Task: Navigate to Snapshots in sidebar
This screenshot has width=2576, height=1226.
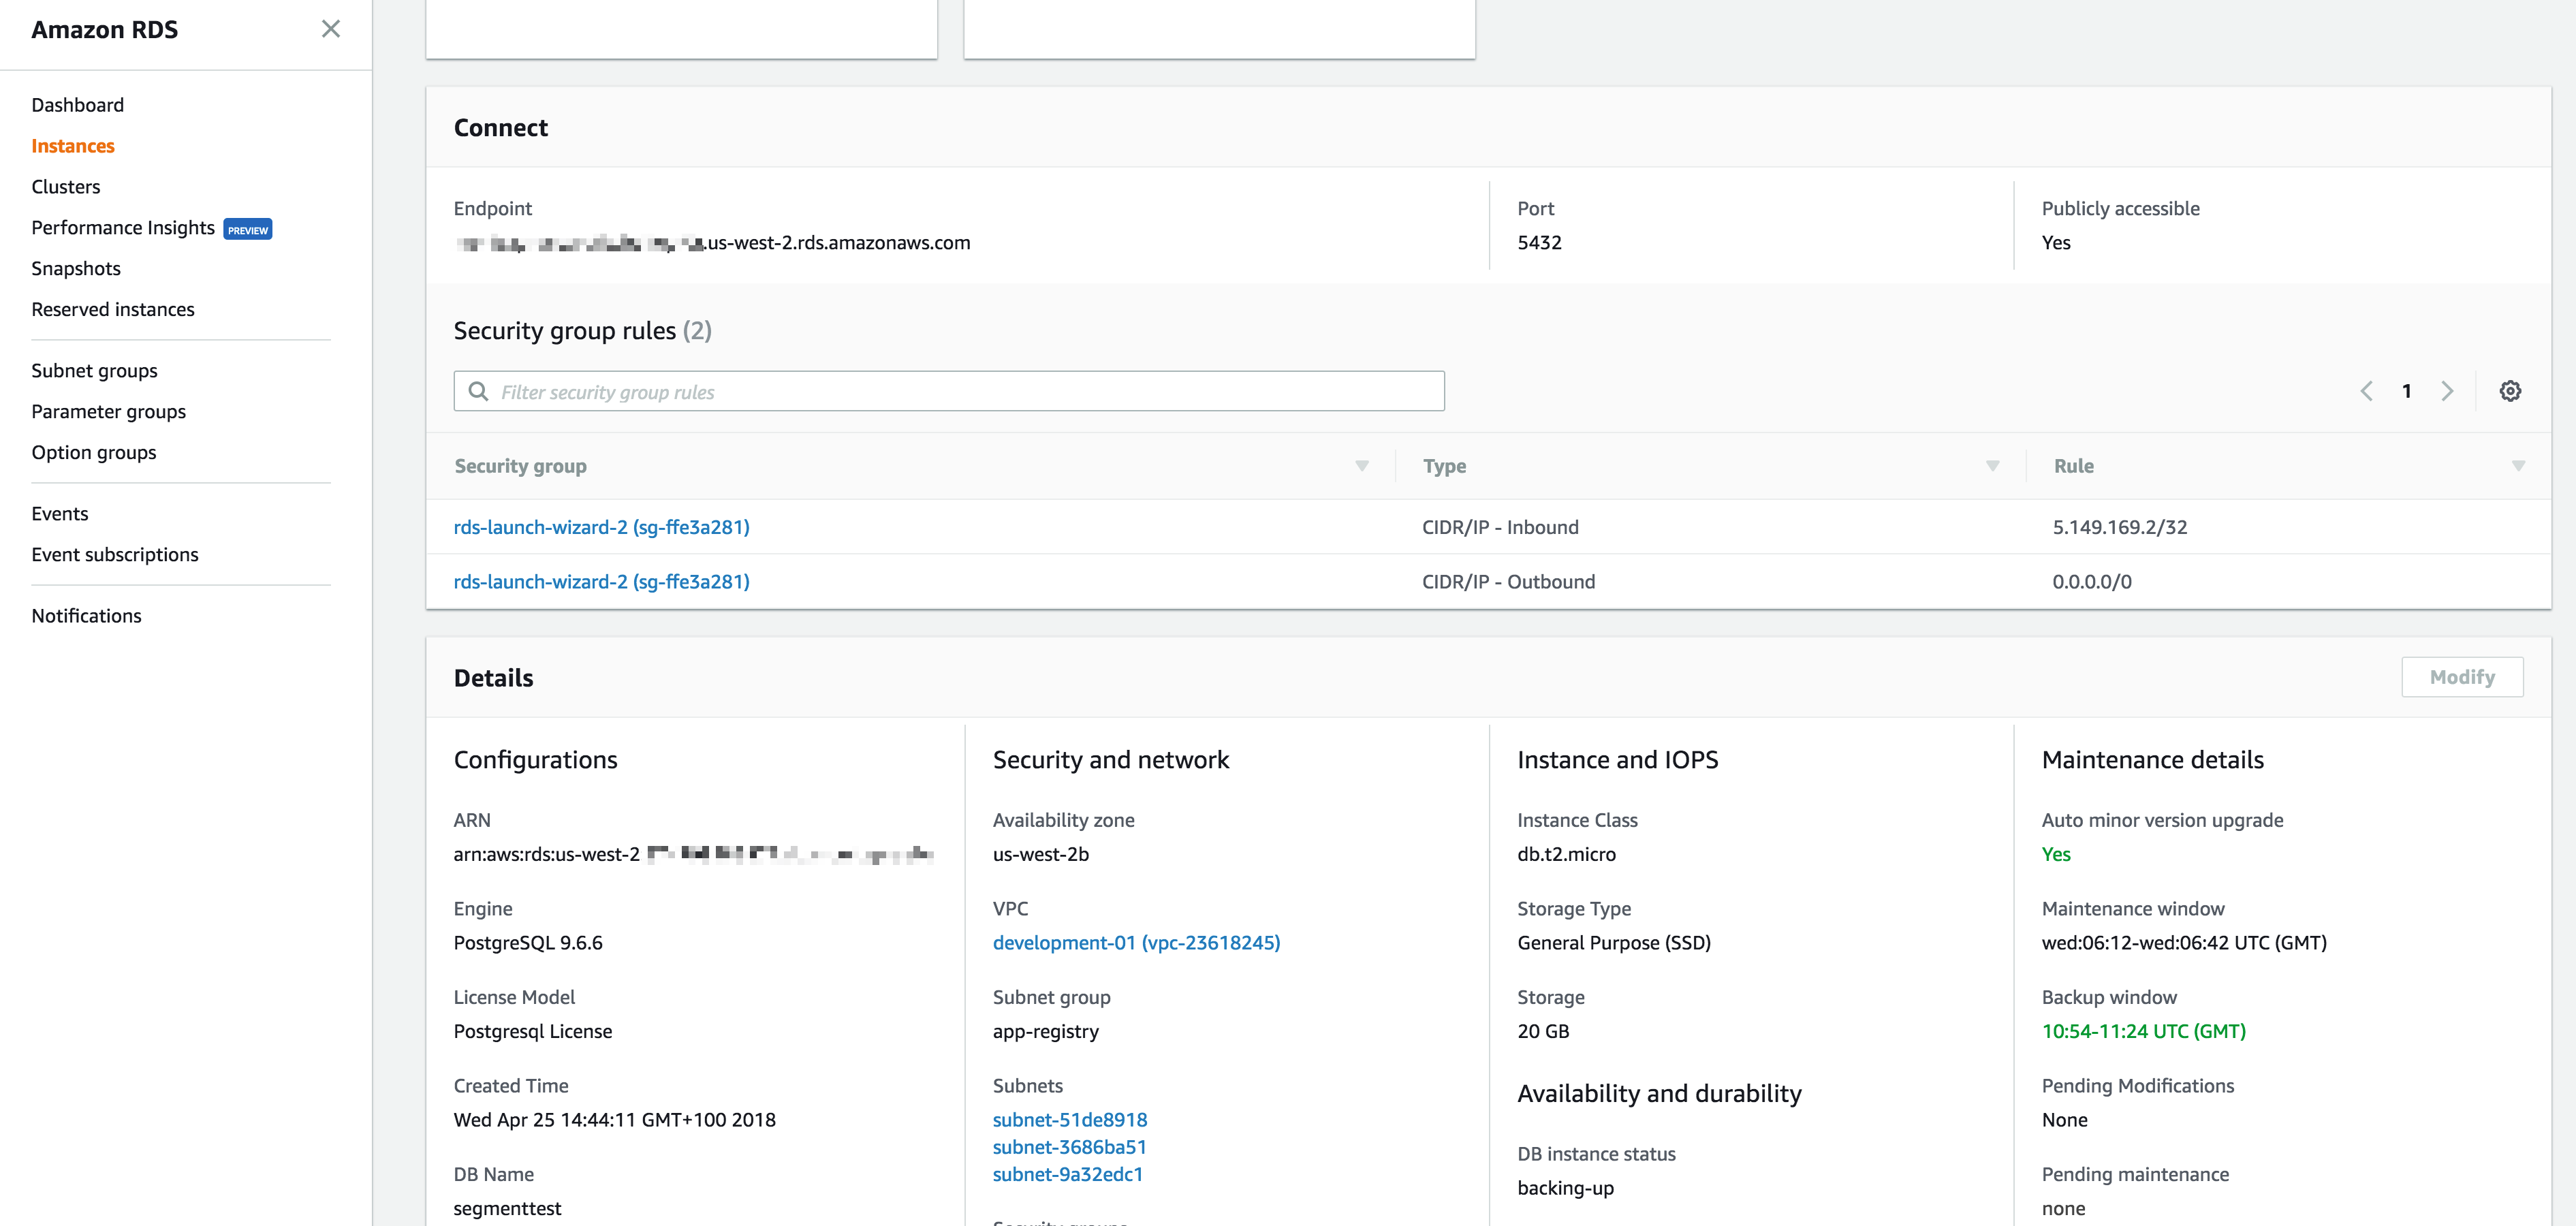Action: tap(76, 268)
